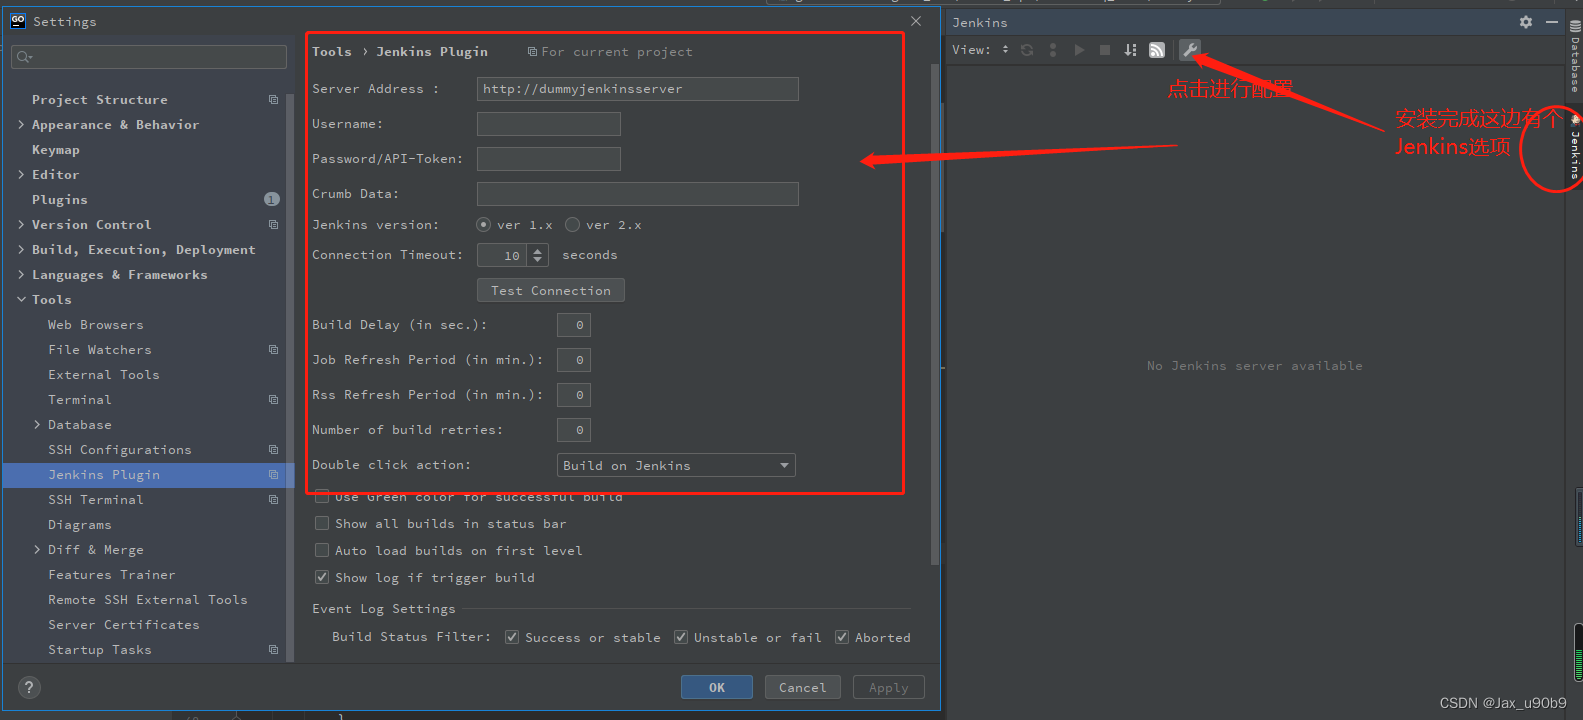This screenshot has height=720, width=1583.
Task: Open the Jenkins View selector dropdown
Action: (x=1005, y=49)
